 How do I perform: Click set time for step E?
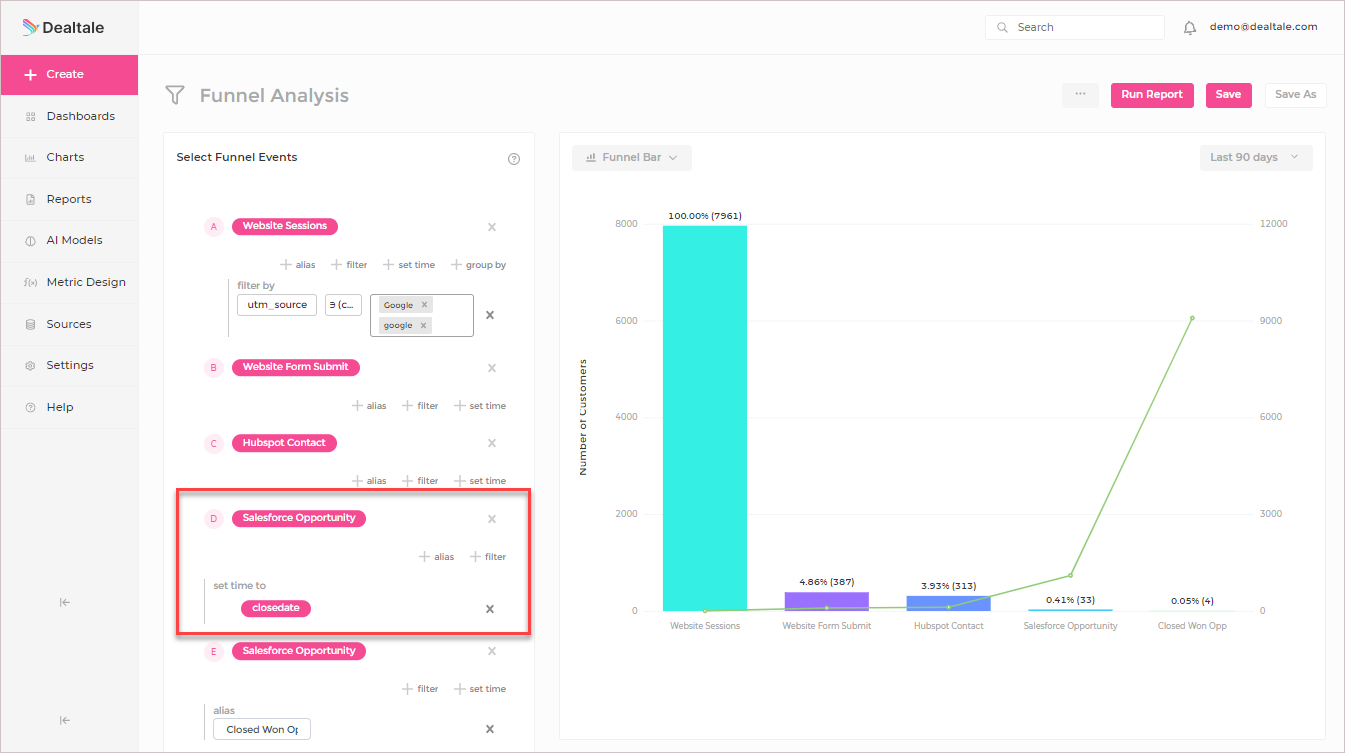click(x=480, y=689)
